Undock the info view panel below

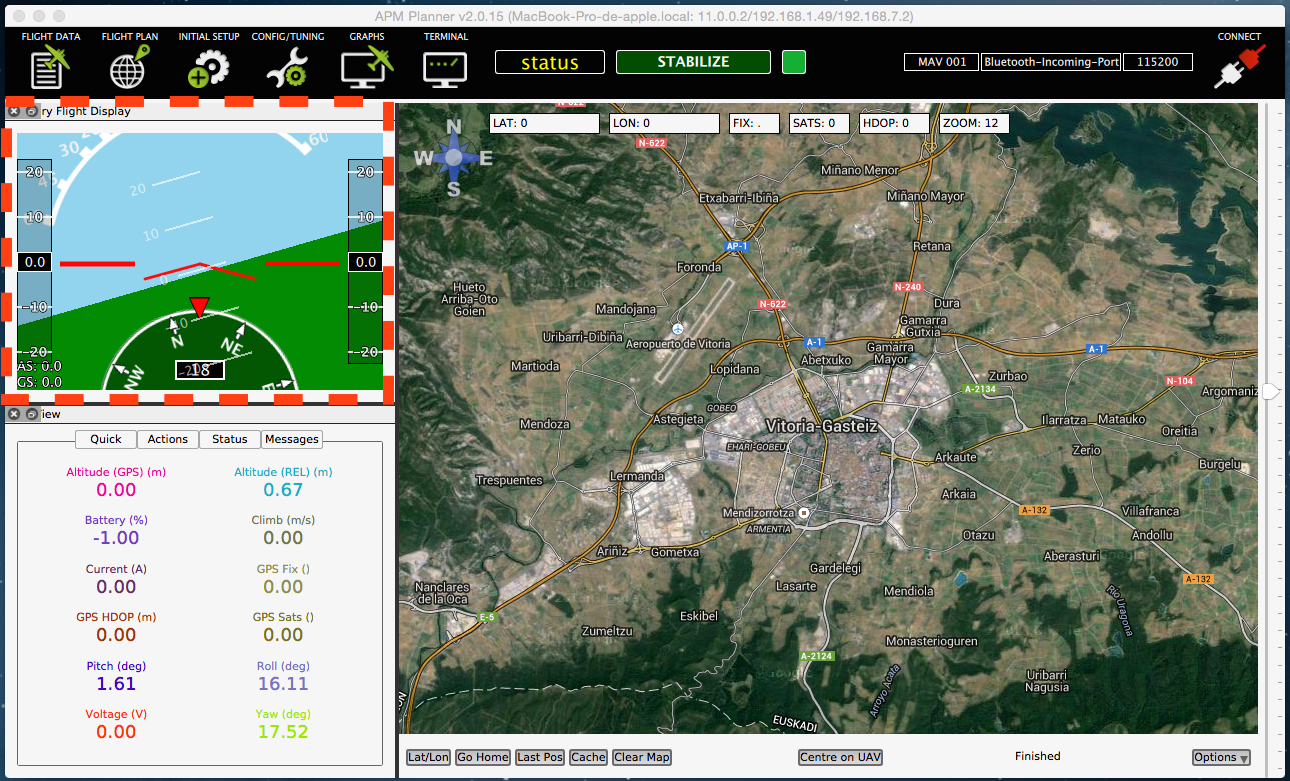(31, 414)
